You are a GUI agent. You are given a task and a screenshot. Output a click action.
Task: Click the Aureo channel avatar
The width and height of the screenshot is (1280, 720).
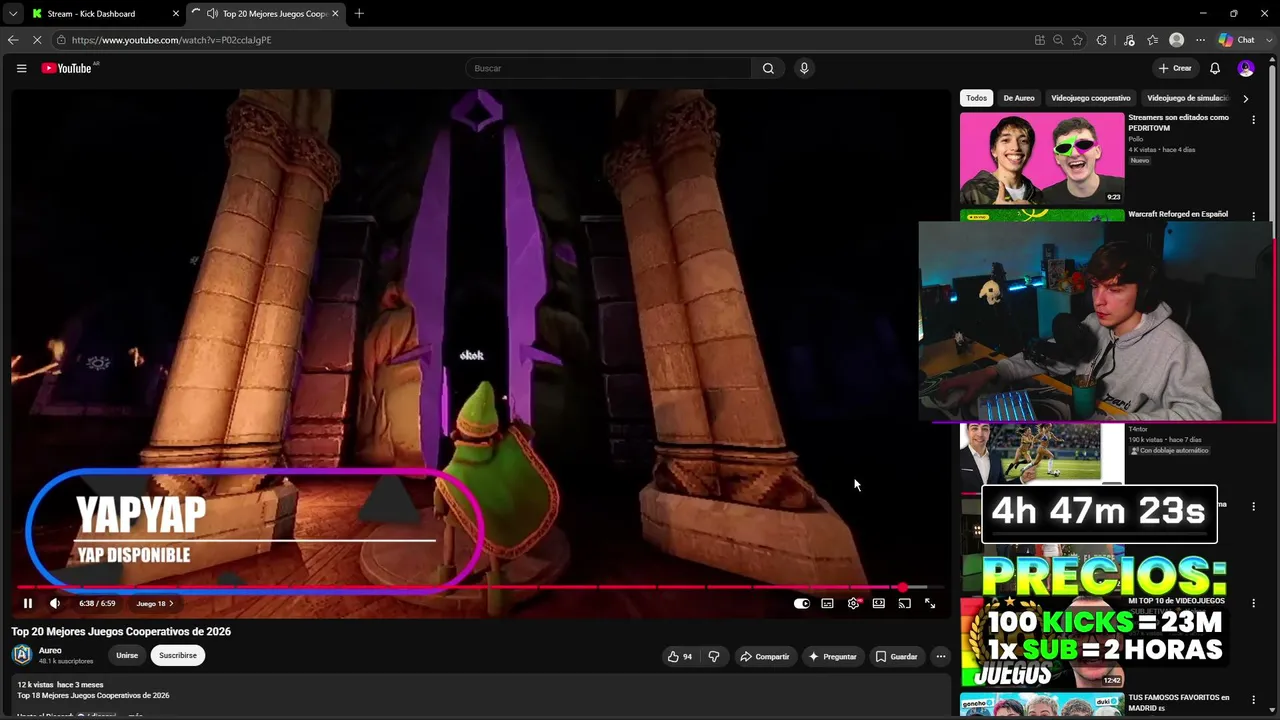[22, 655]
